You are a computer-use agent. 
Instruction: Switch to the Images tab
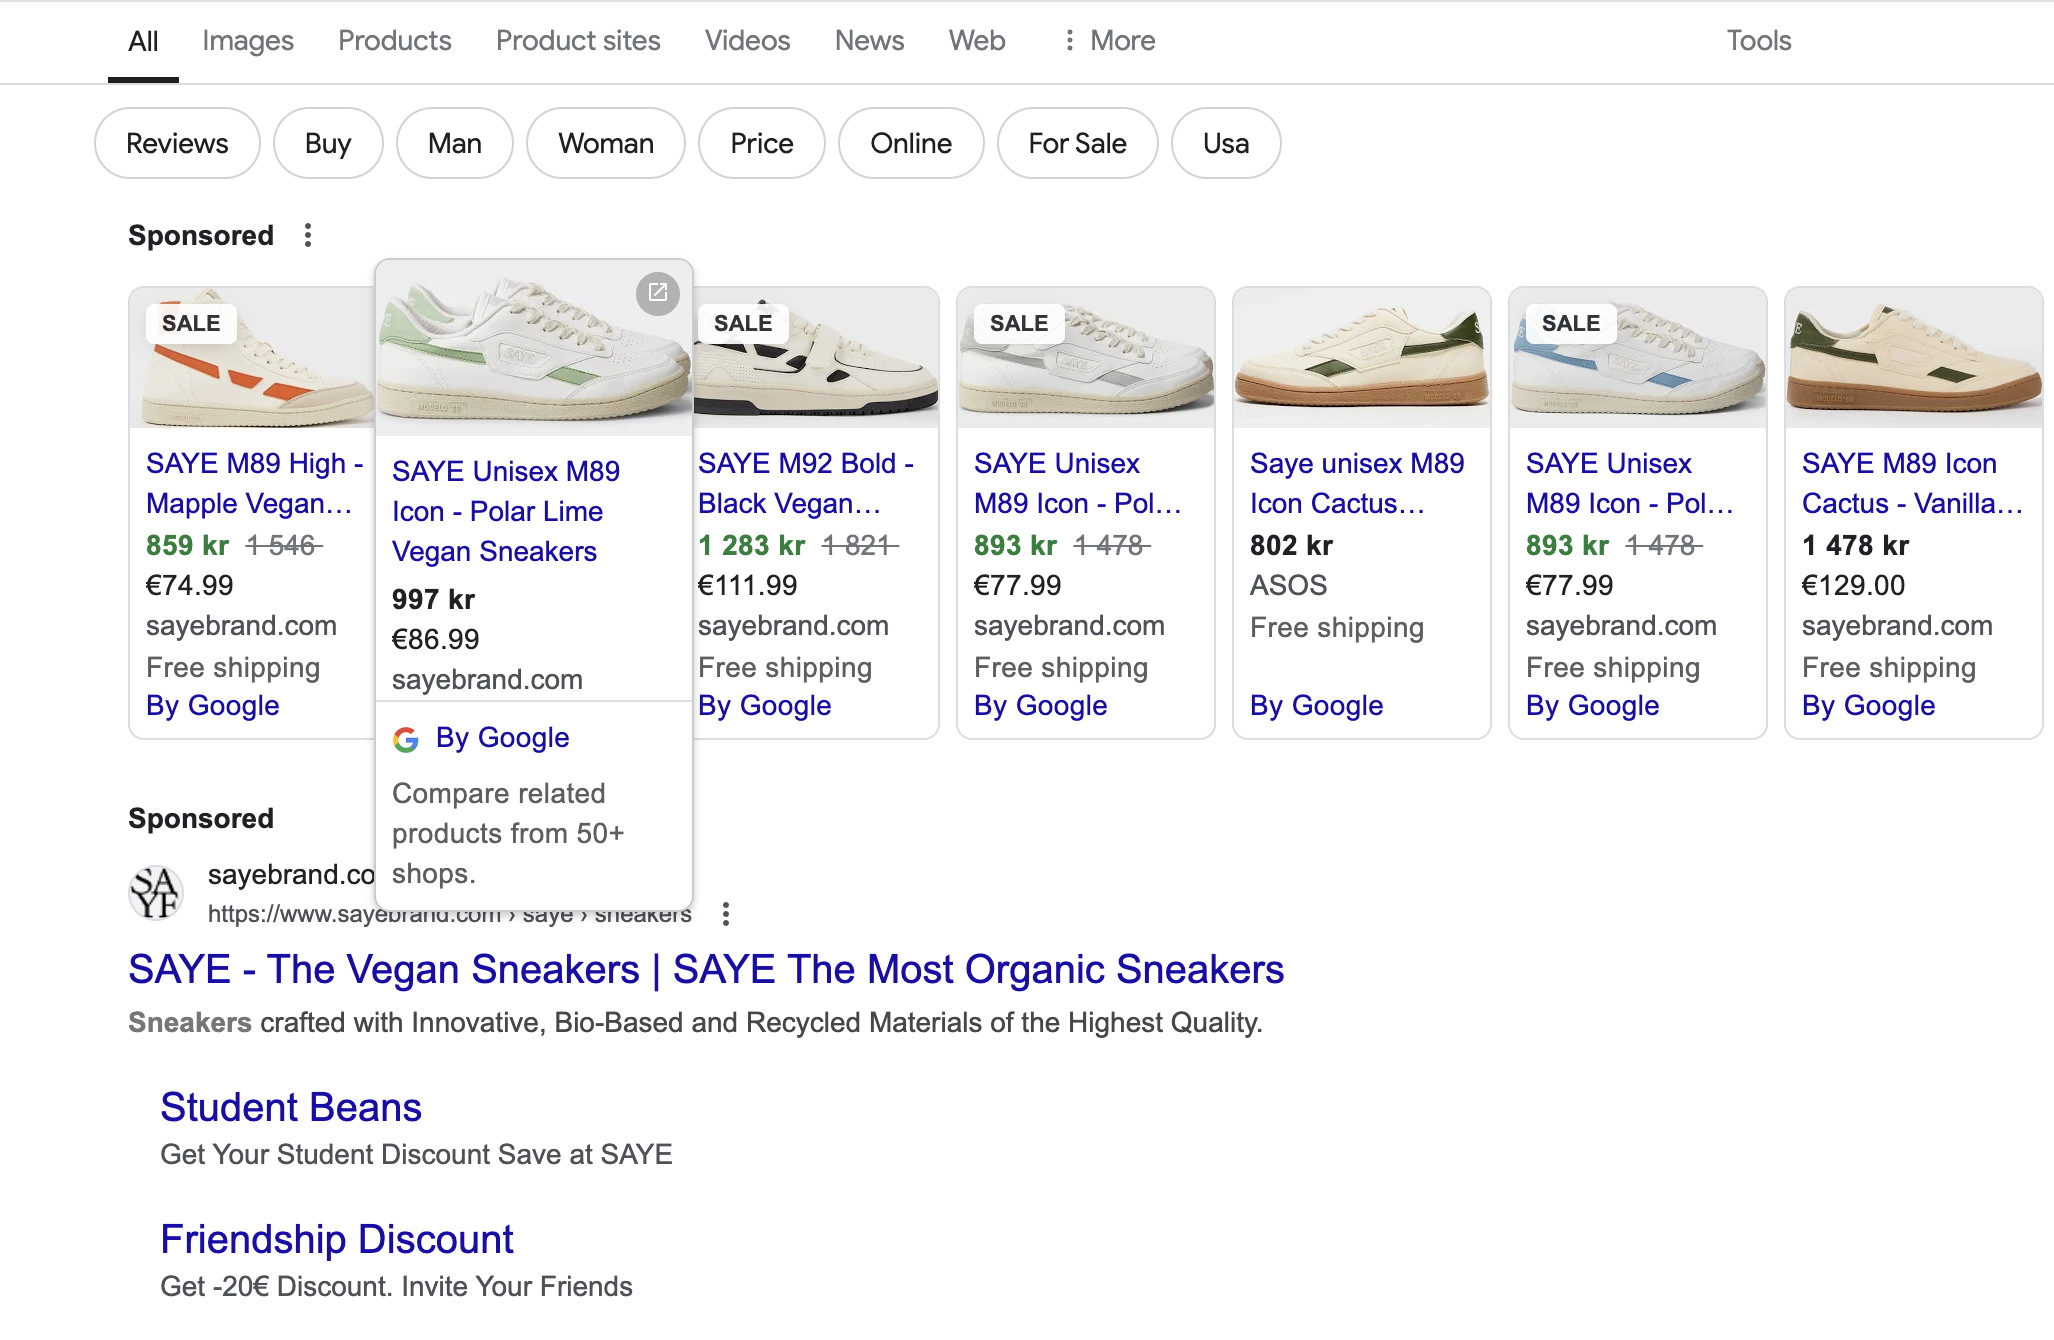click(x=247, y=41)
